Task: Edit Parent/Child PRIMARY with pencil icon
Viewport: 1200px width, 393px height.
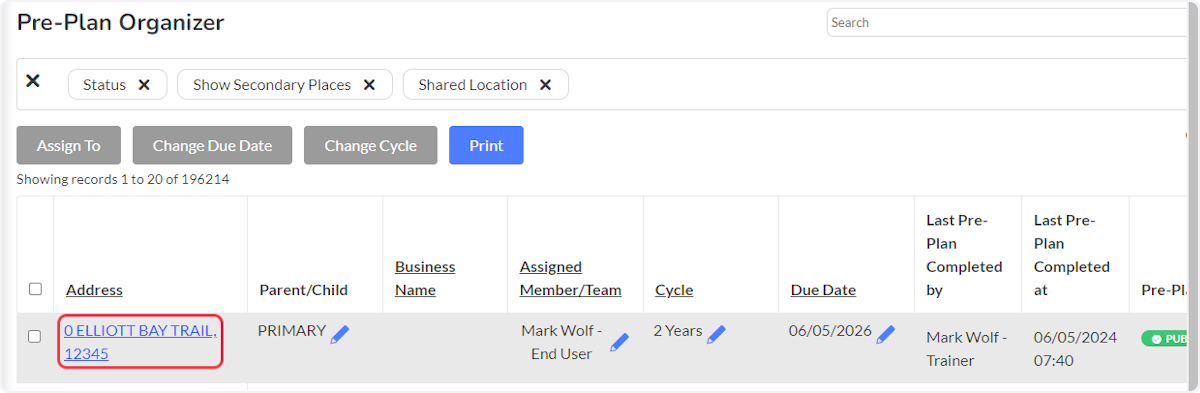Action: click(x=340, y=334)
